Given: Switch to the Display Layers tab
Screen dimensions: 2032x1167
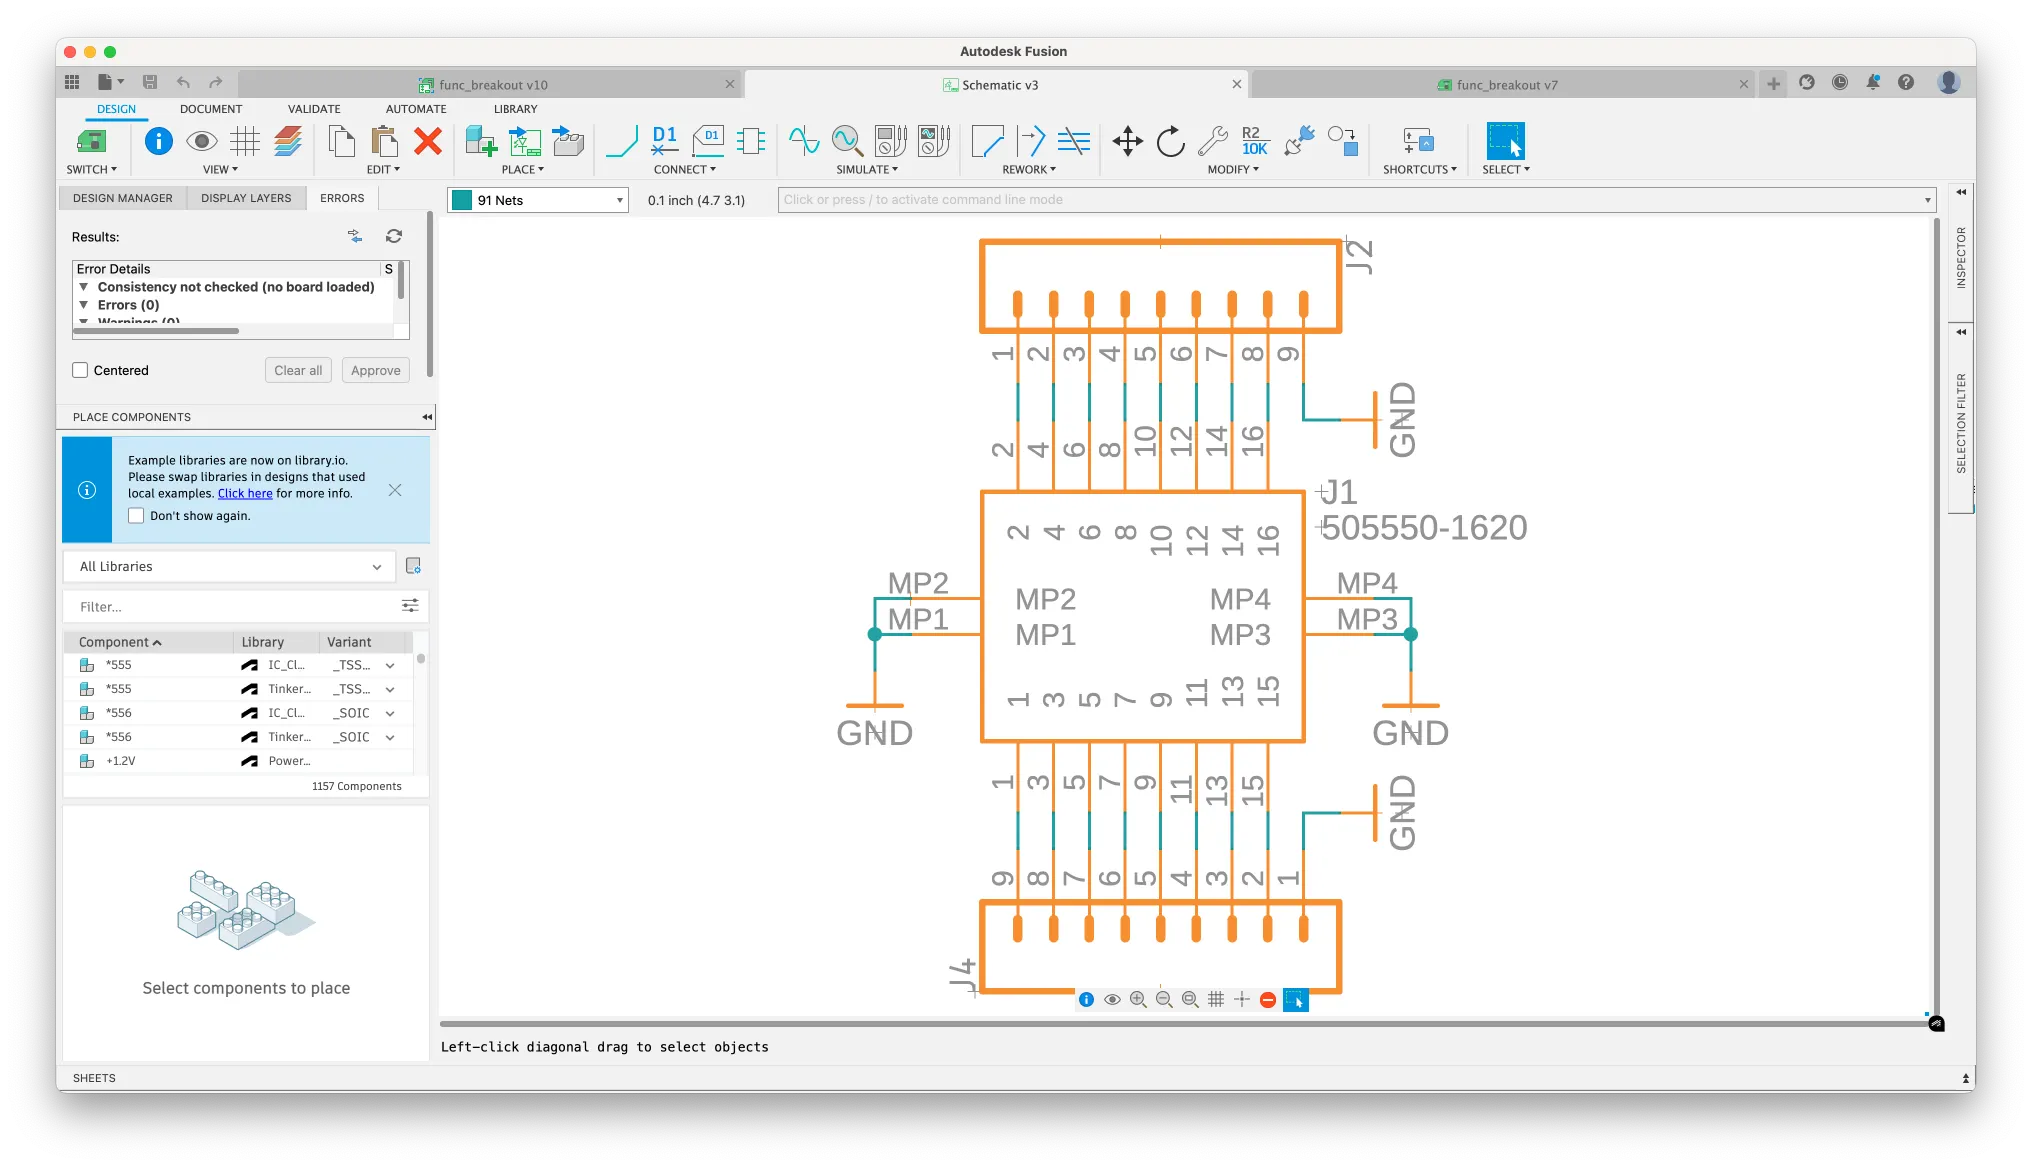Looking at the screenshot, I should click(x=246, y=198).
